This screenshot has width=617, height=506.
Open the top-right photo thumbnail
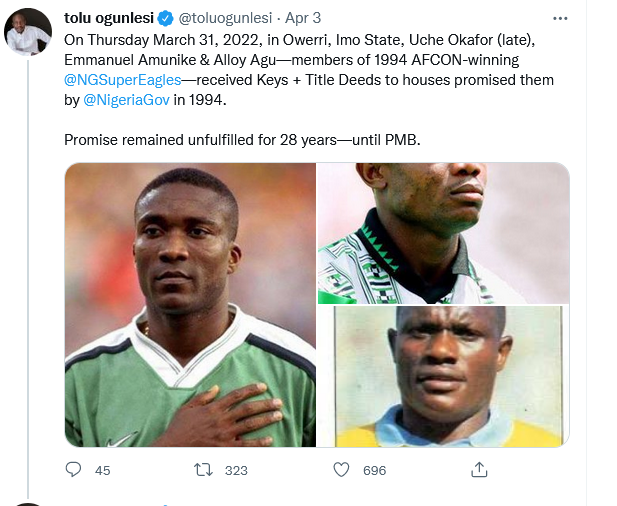pos(443,233)
